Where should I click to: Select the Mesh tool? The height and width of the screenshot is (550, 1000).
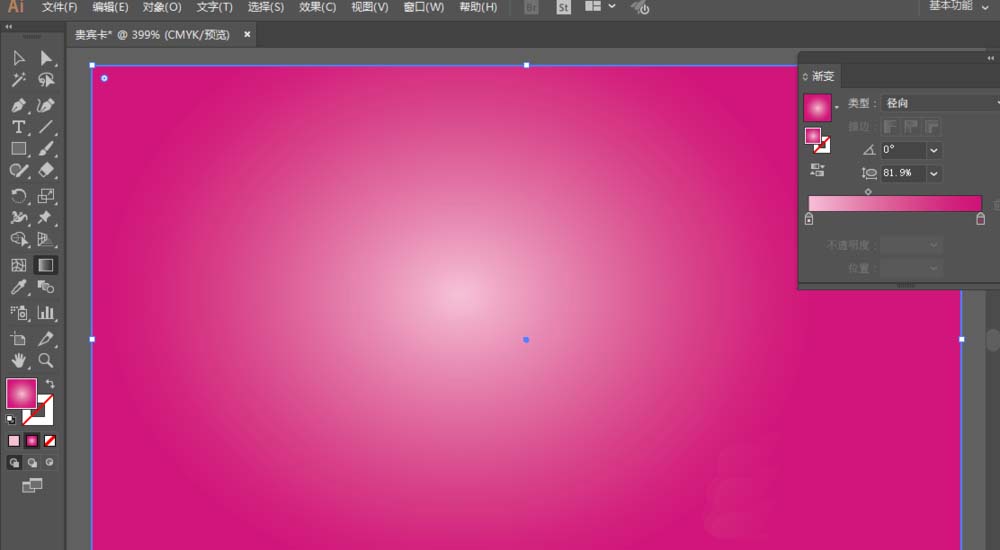[x=18, y=265]
